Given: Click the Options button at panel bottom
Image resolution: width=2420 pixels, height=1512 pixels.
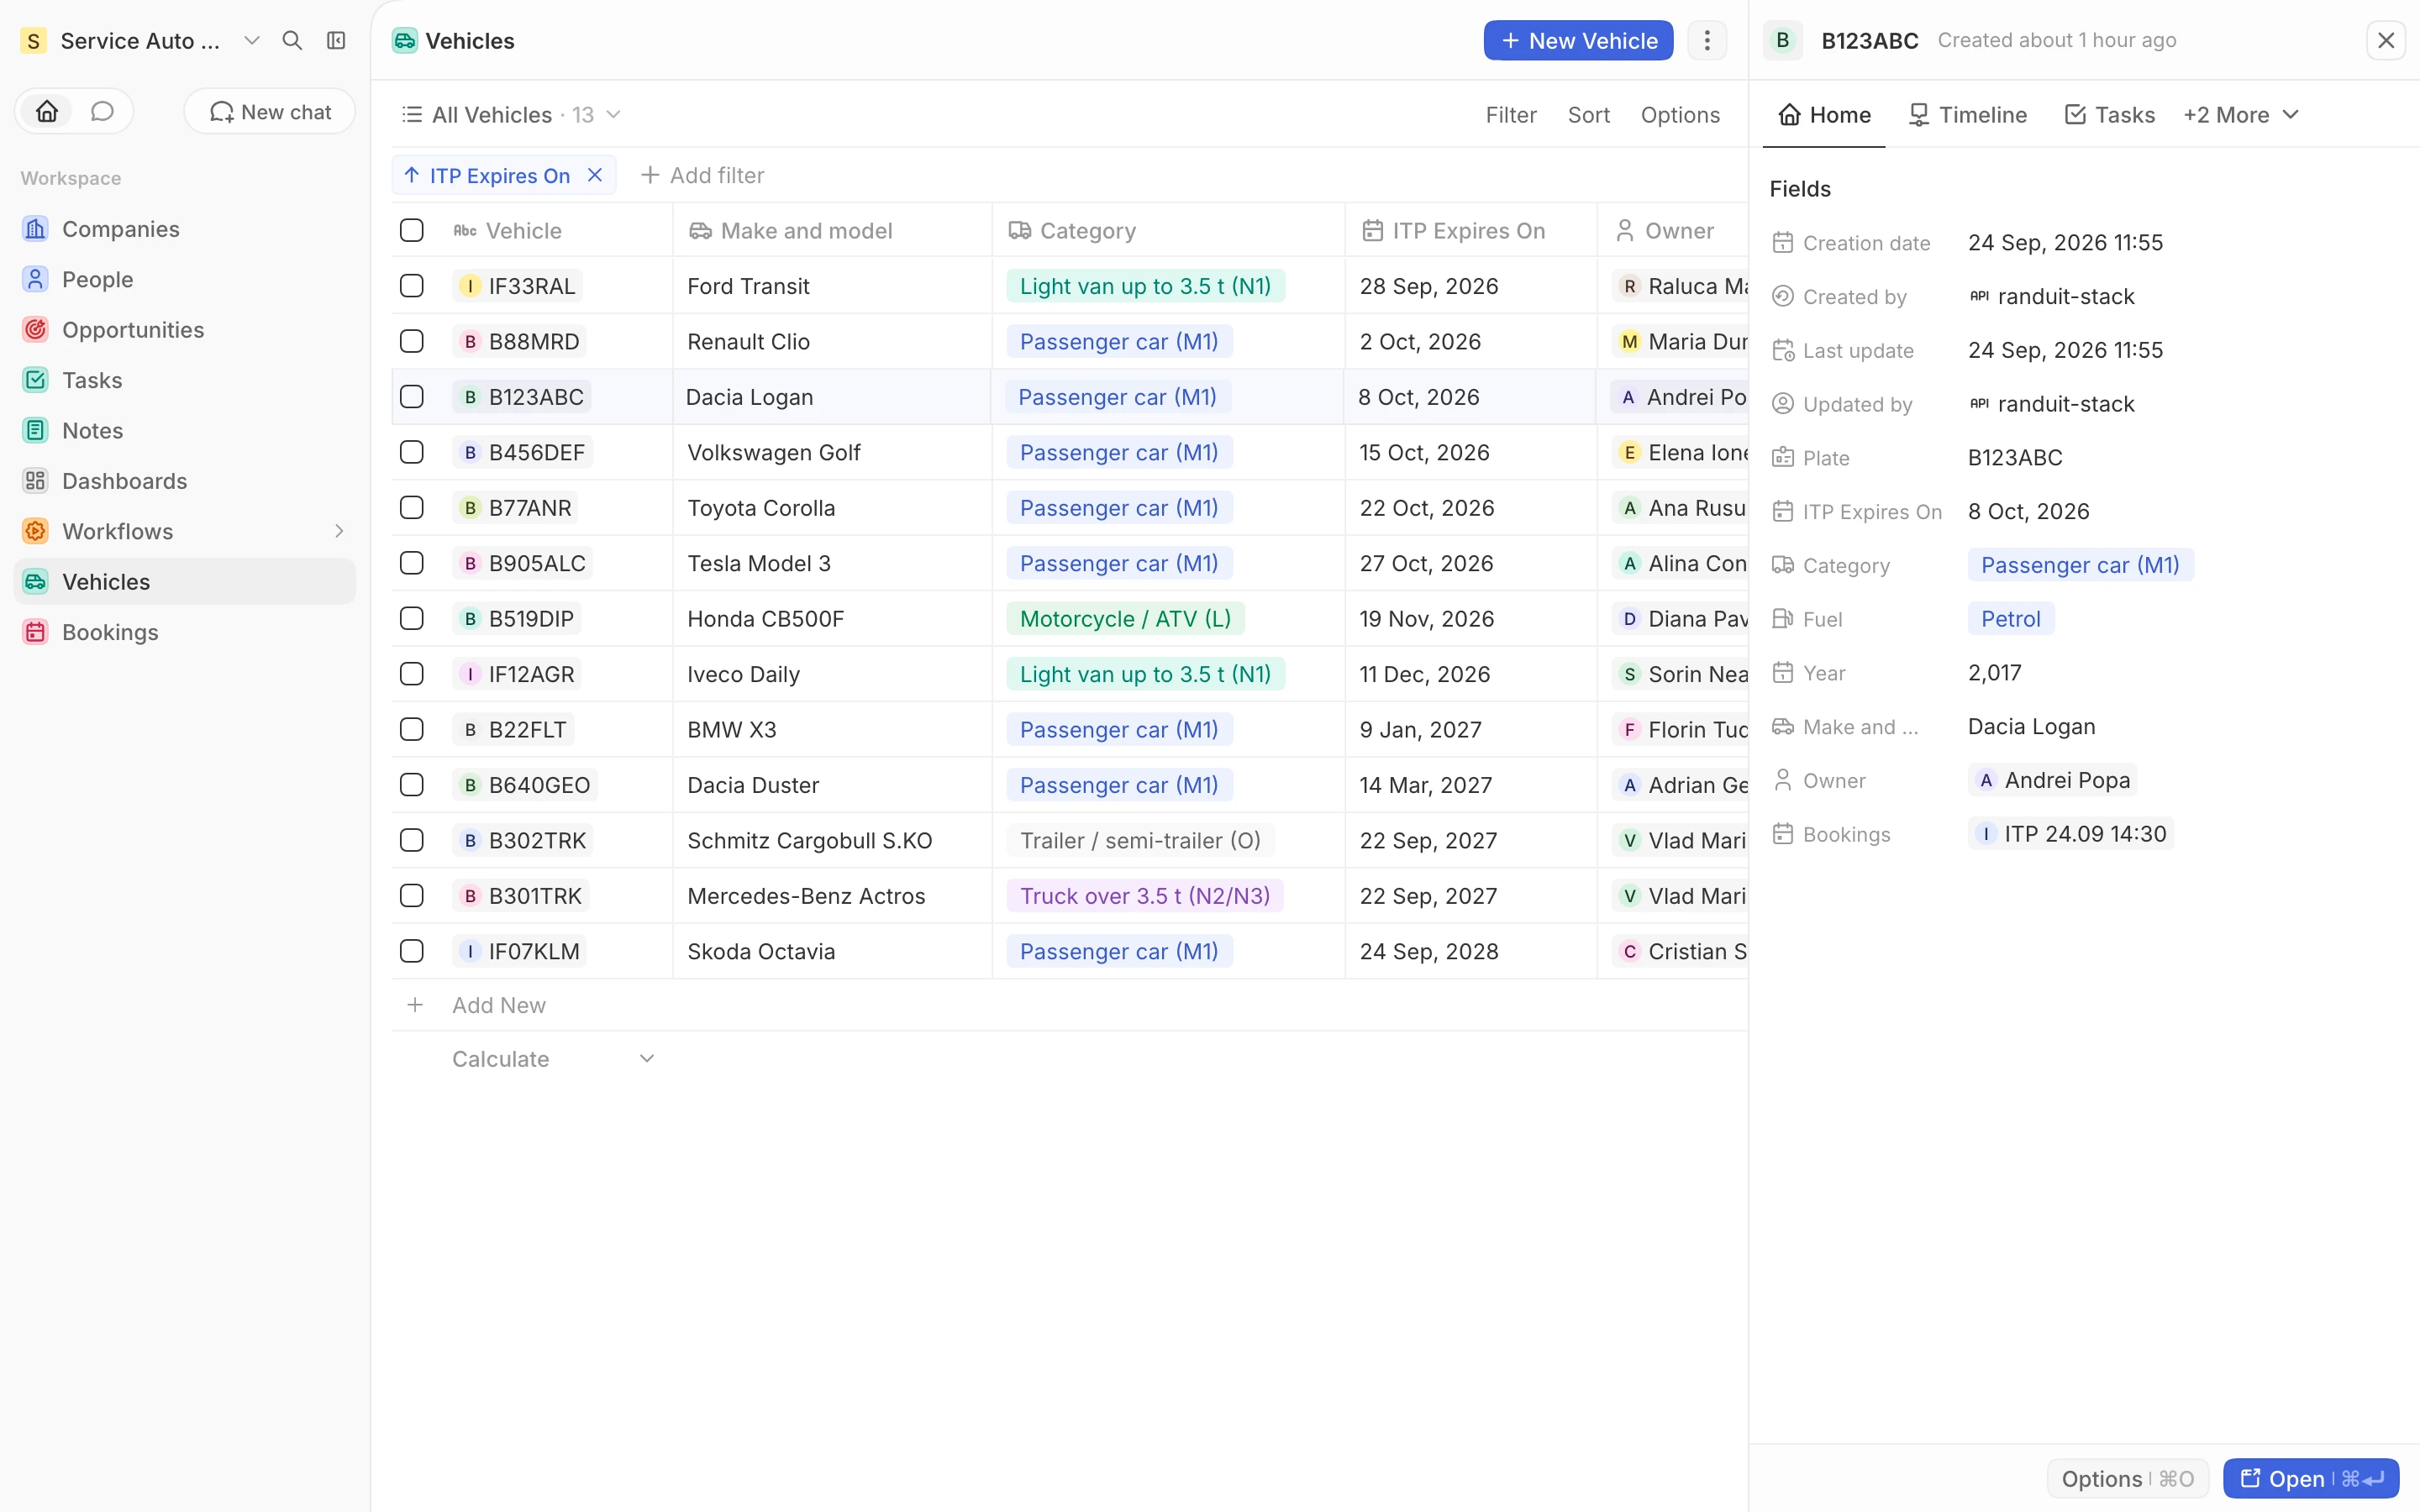Looking at the screenshot, I should click(x=2127, y=1478).
